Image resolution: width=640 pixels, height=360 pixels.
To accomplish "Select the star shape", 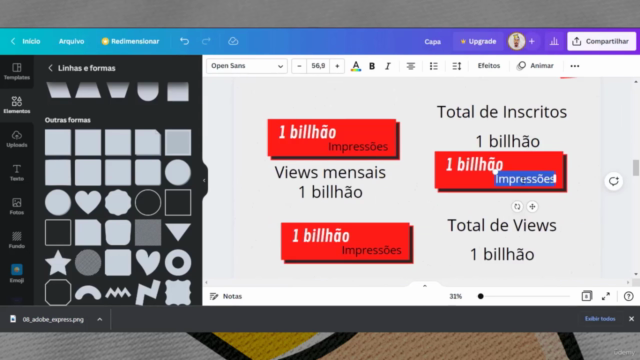I will click(x=58, y=262).
